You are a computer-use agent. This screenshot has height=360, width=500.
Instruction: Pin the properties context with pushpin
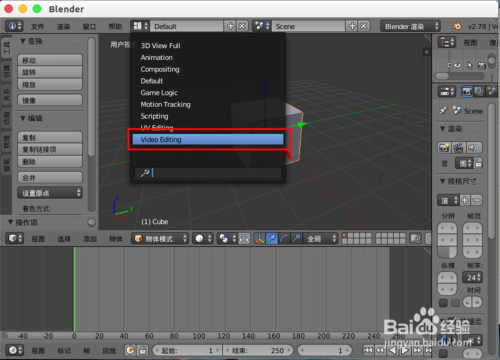pos(443,110)
